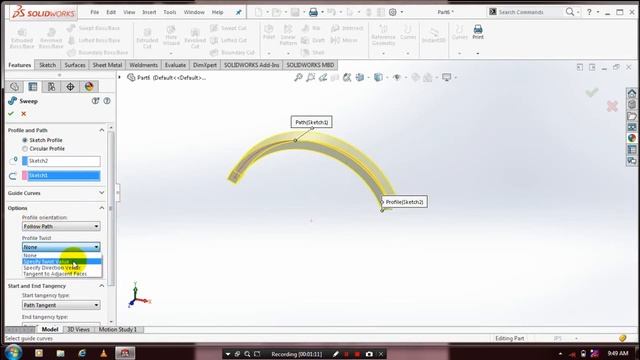Switch to the Sheet Metal tab
This screenshot has height=360, width=640.
[107, 65]
